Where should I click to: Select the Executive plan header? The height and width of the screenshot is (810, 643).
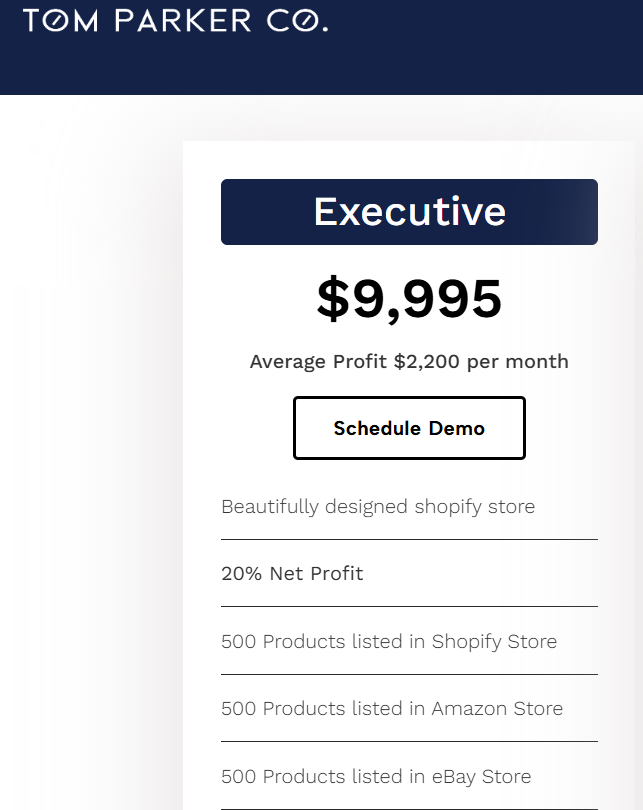point(409,212)
